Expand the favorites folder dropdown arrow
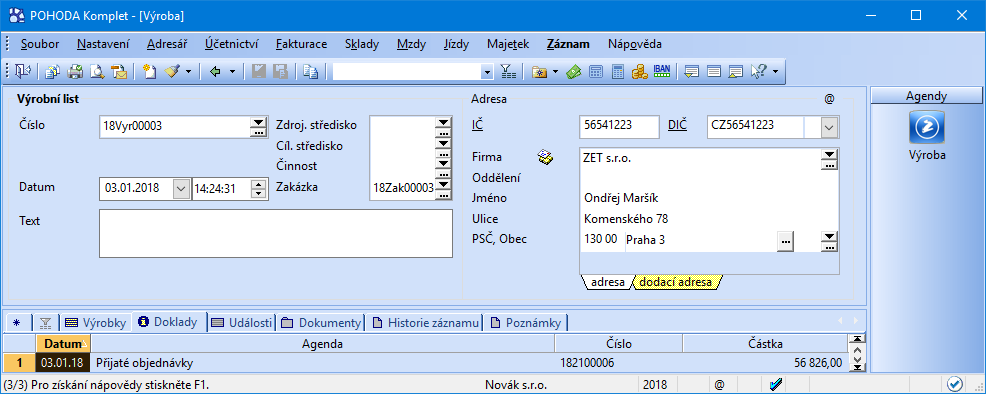 click(555, 72)
